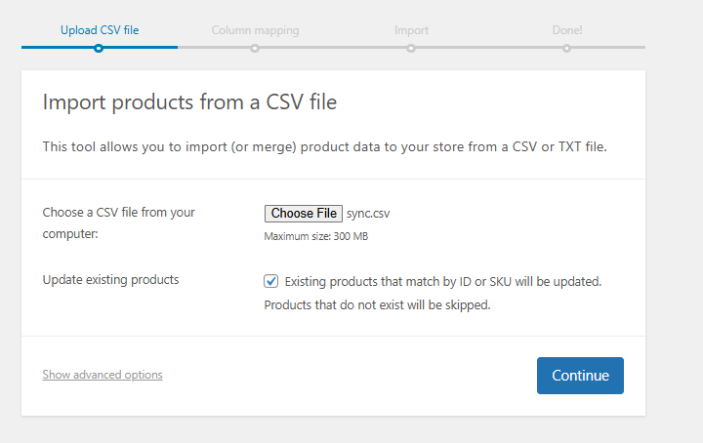Viewport: 703px width, 443px height.
Task: Click the Done! step marker dot
Action: point(567,47)
